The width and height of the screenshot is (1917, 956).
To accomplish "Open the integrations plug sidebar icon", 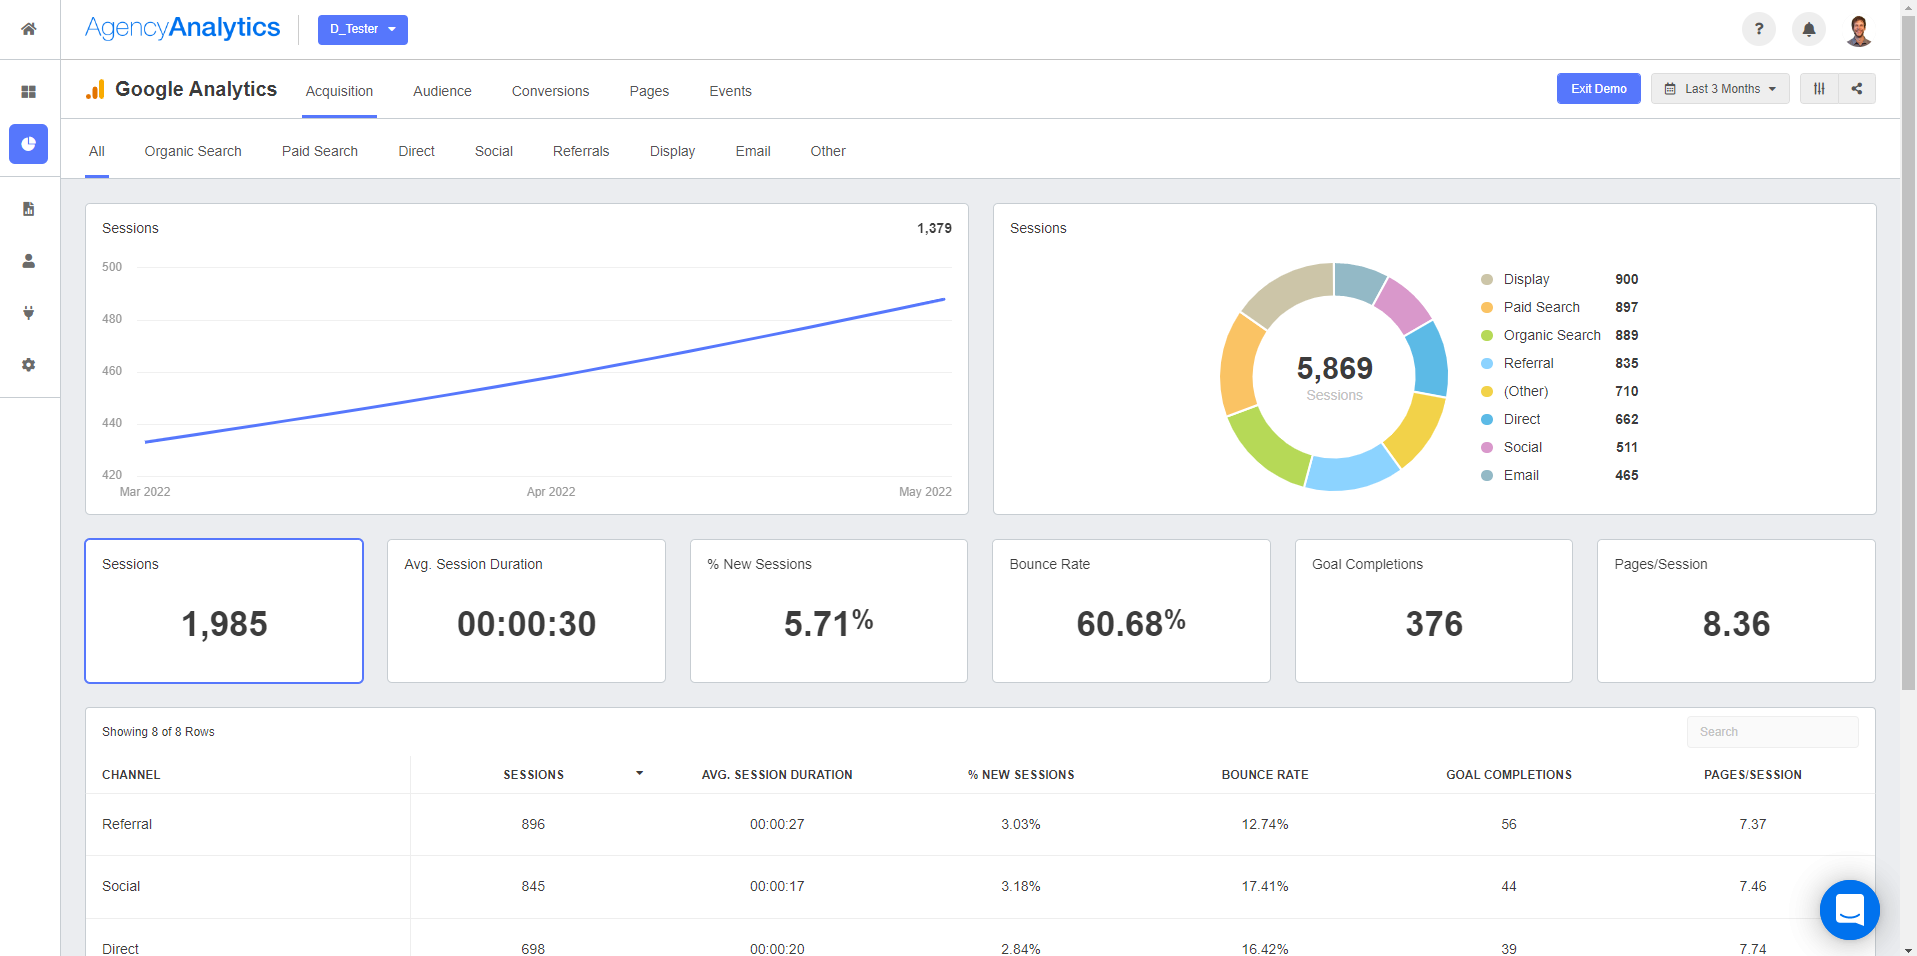I will (x=29, y=313).
